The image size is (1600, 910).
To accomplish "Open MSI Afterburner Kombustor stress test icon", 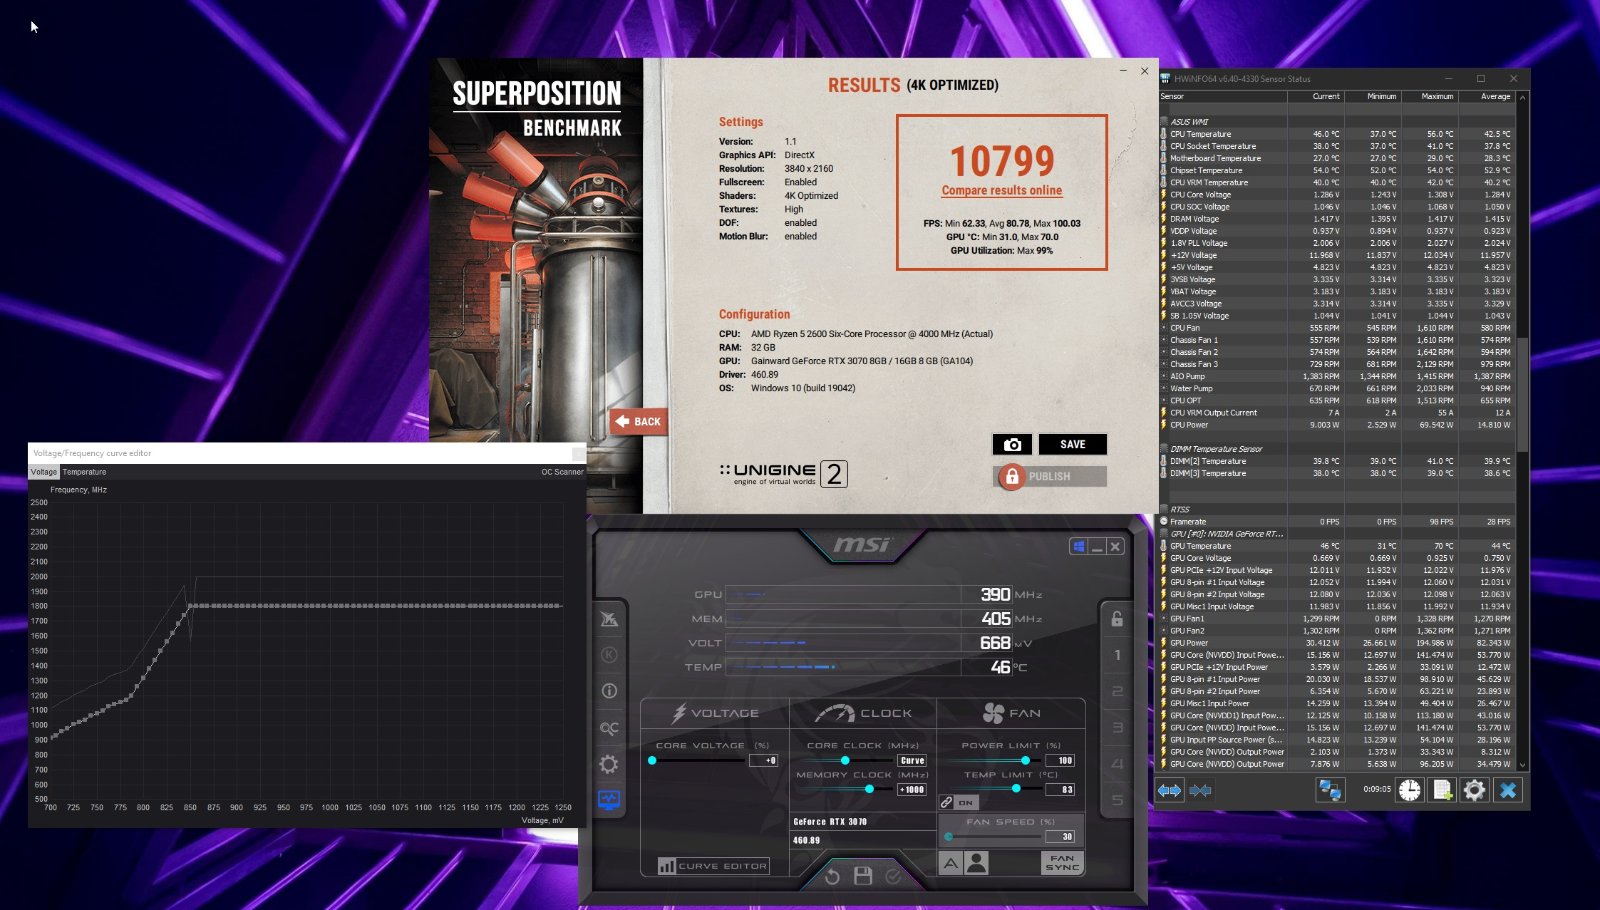I will [609, 655].
